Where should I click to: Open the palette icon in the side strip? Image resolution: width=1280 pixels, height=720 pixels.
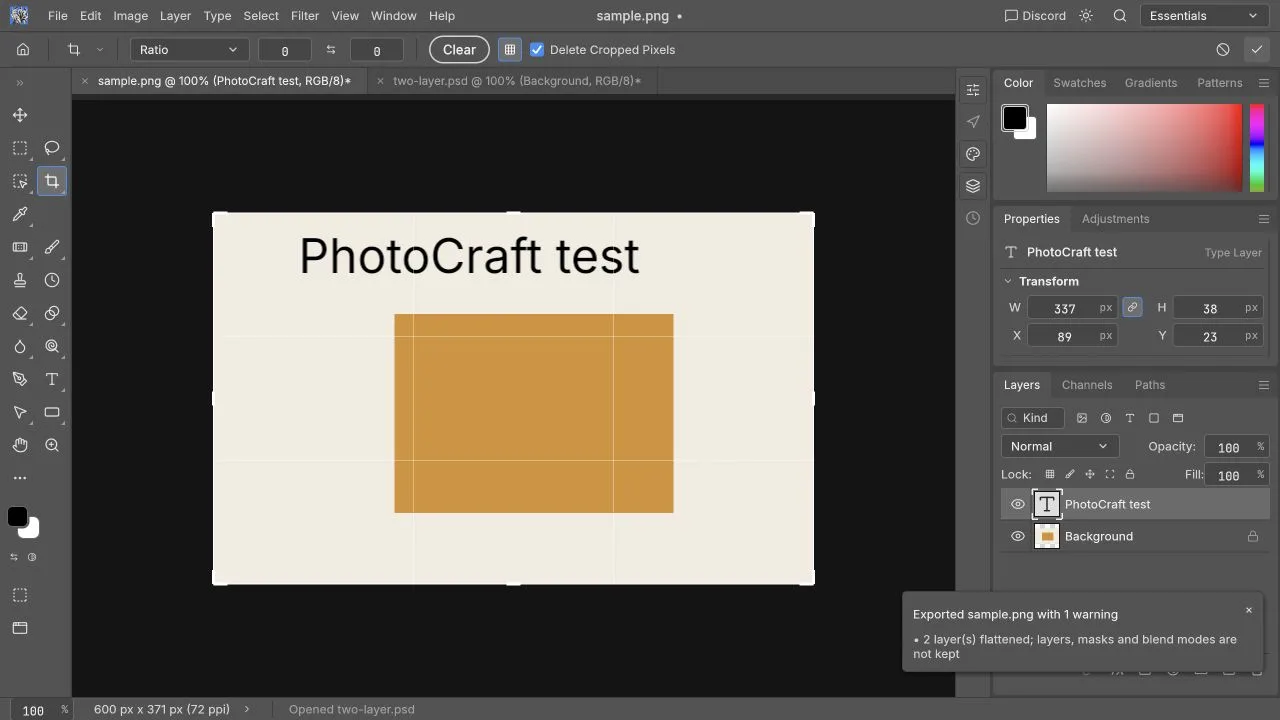pos(973,154)
